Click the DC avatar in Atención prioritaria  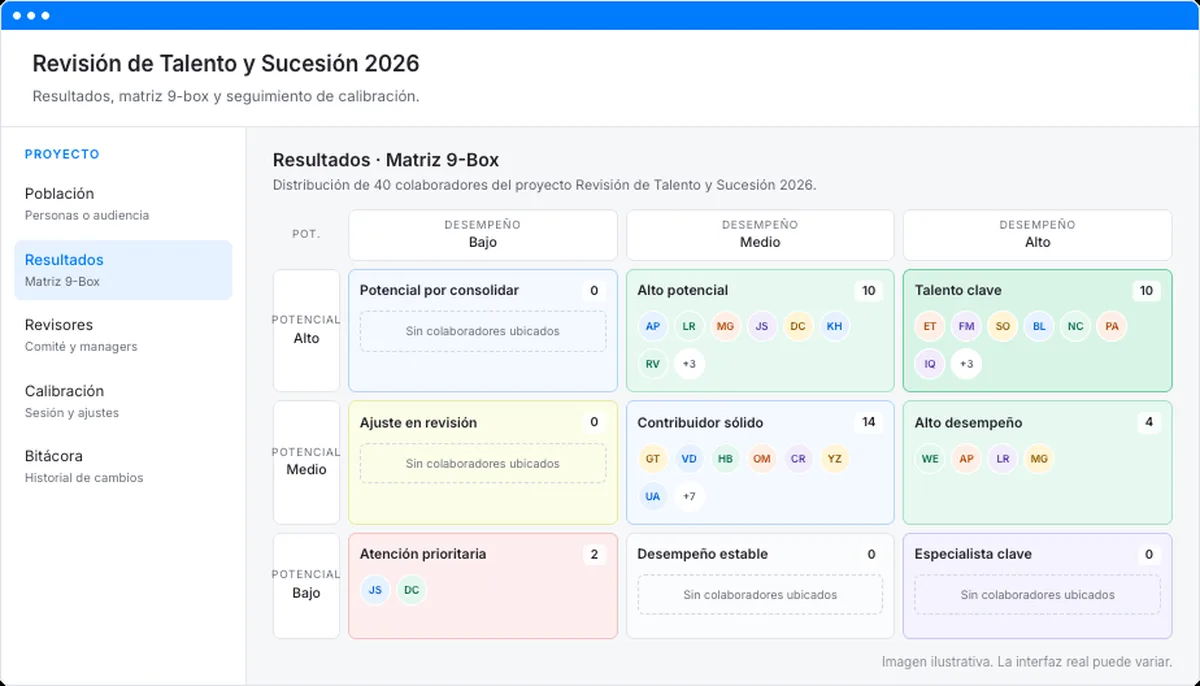(411, 590)
